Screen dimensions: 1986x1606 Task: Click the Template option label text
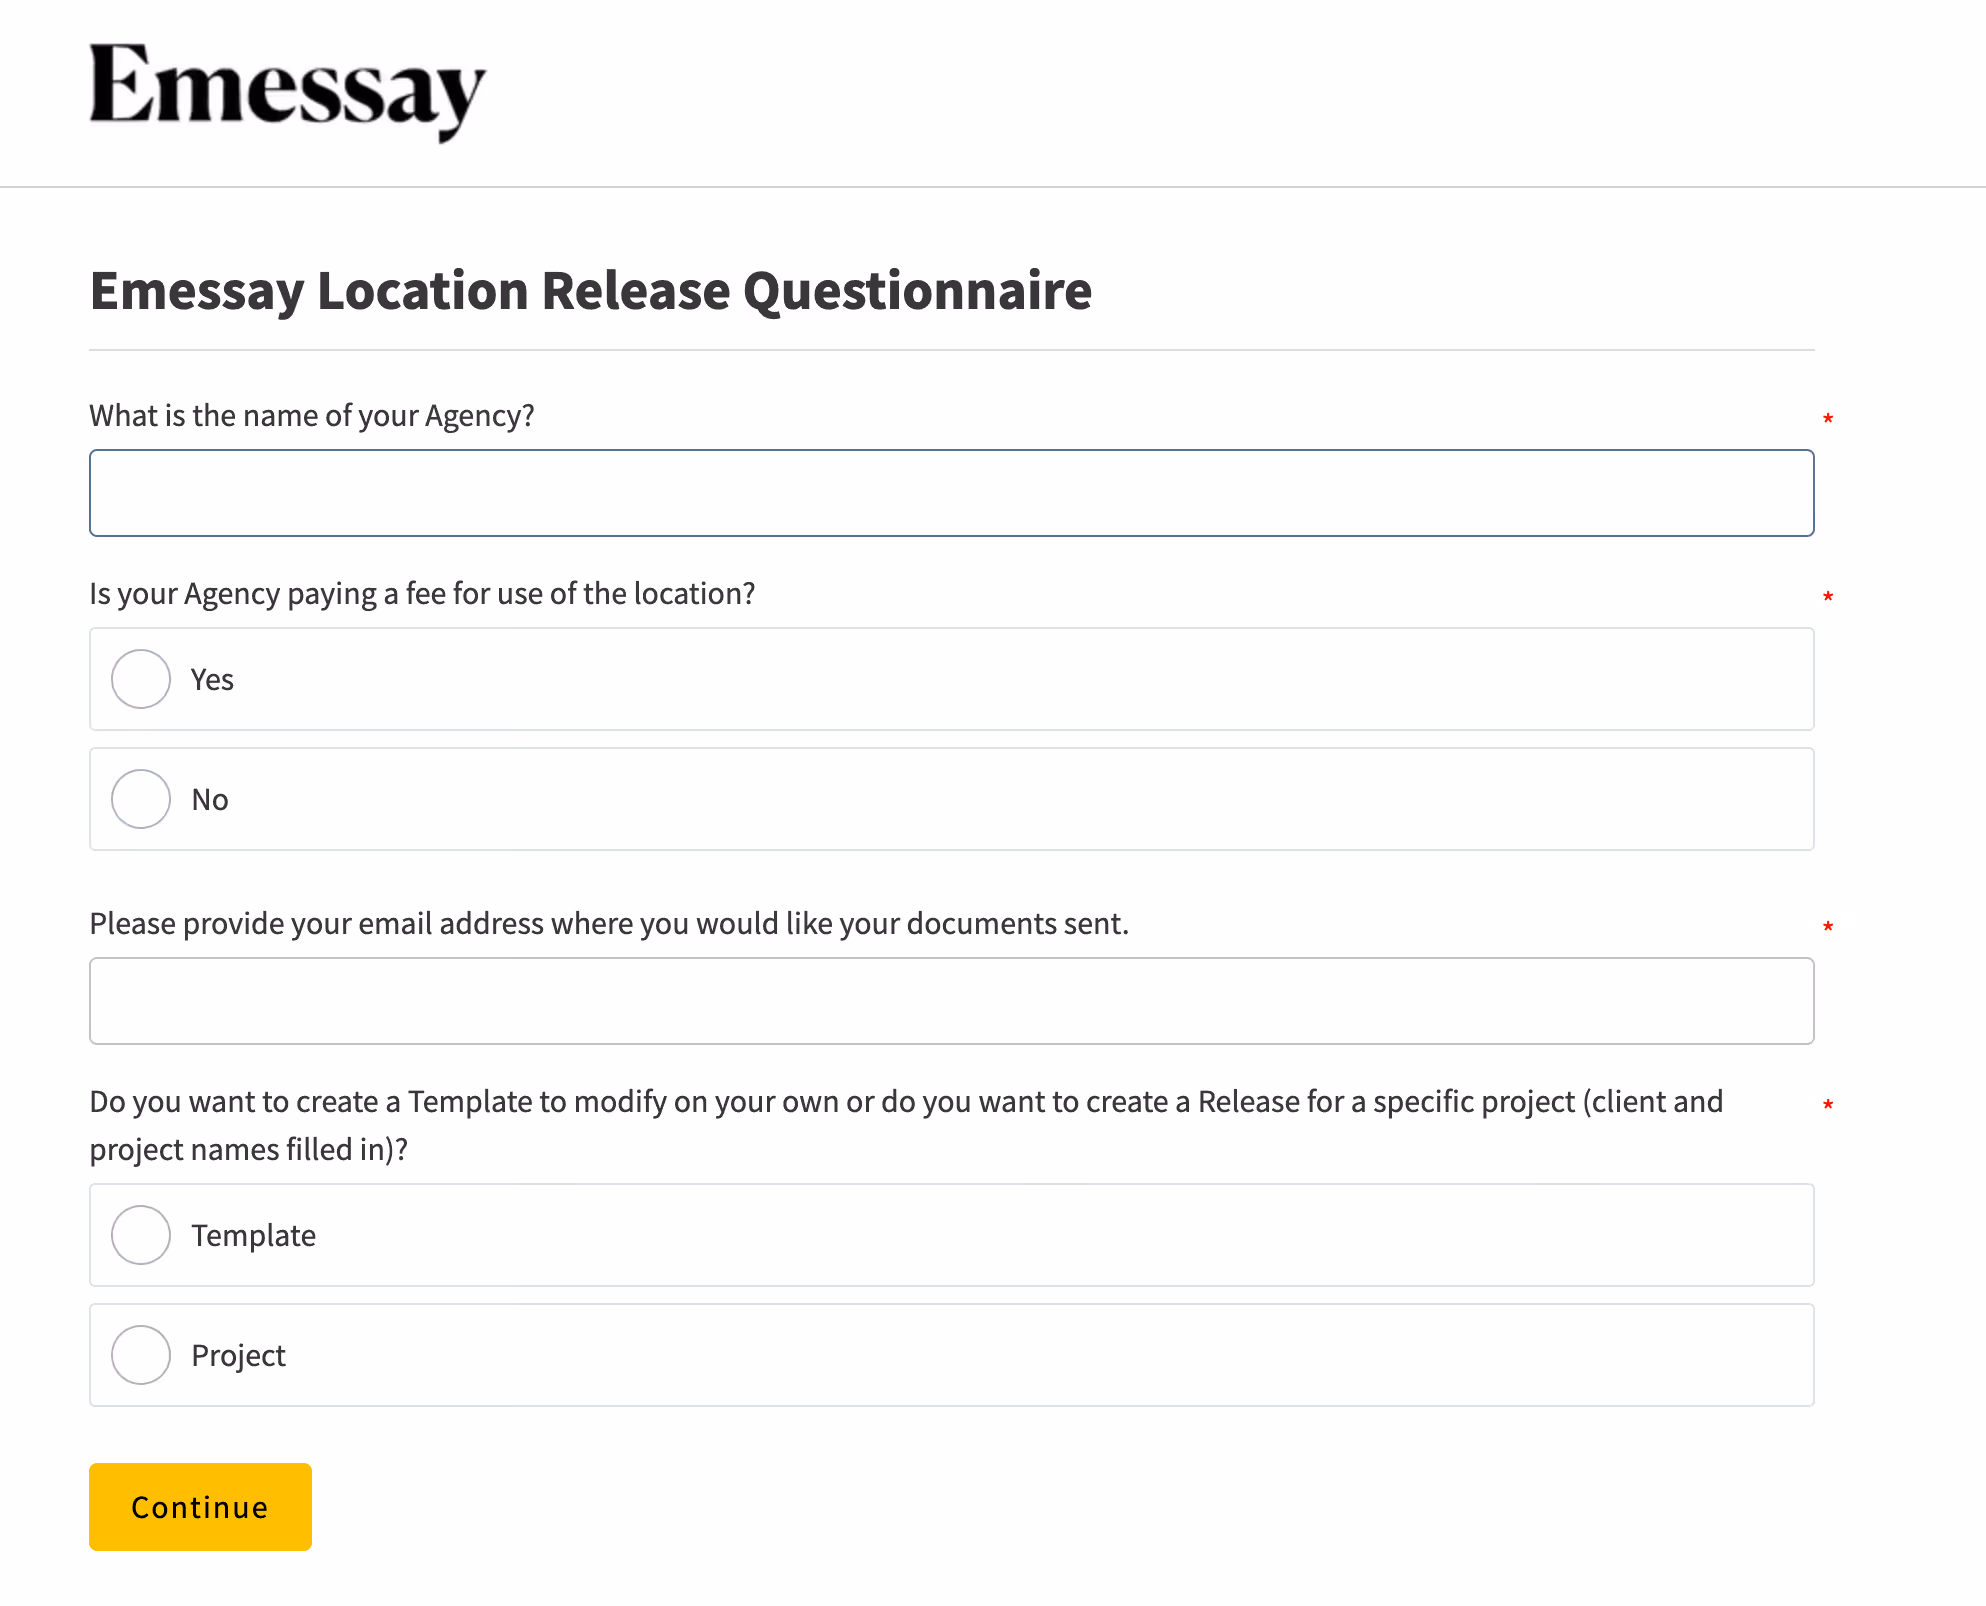pos(254,1236)
